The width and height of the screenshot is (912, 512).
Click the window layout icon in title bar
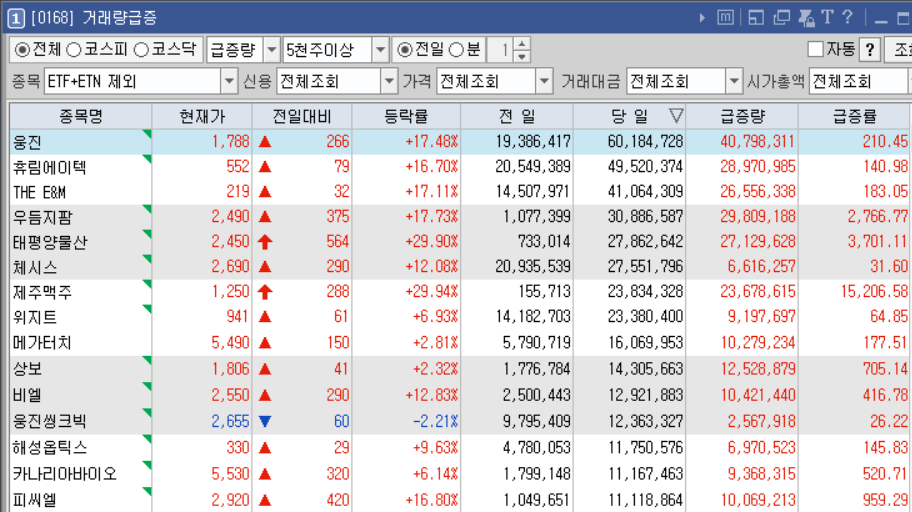click(x=756, y=18)
